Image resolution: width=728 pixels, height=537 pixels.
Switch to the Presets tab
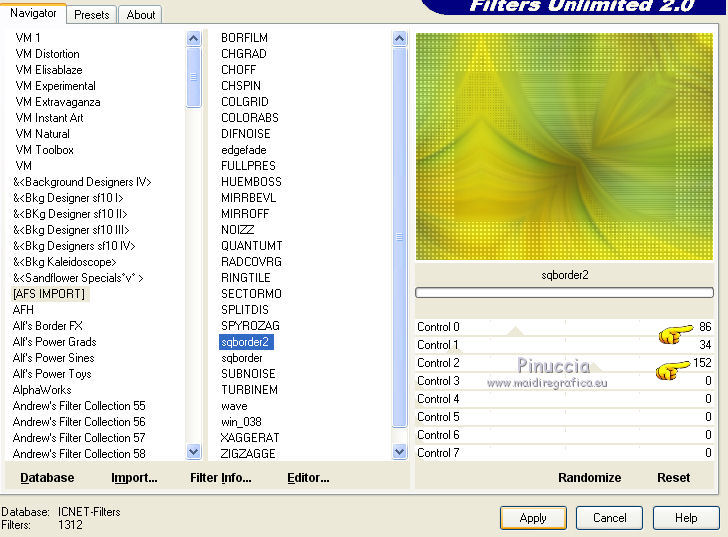(x=91, y=15)
